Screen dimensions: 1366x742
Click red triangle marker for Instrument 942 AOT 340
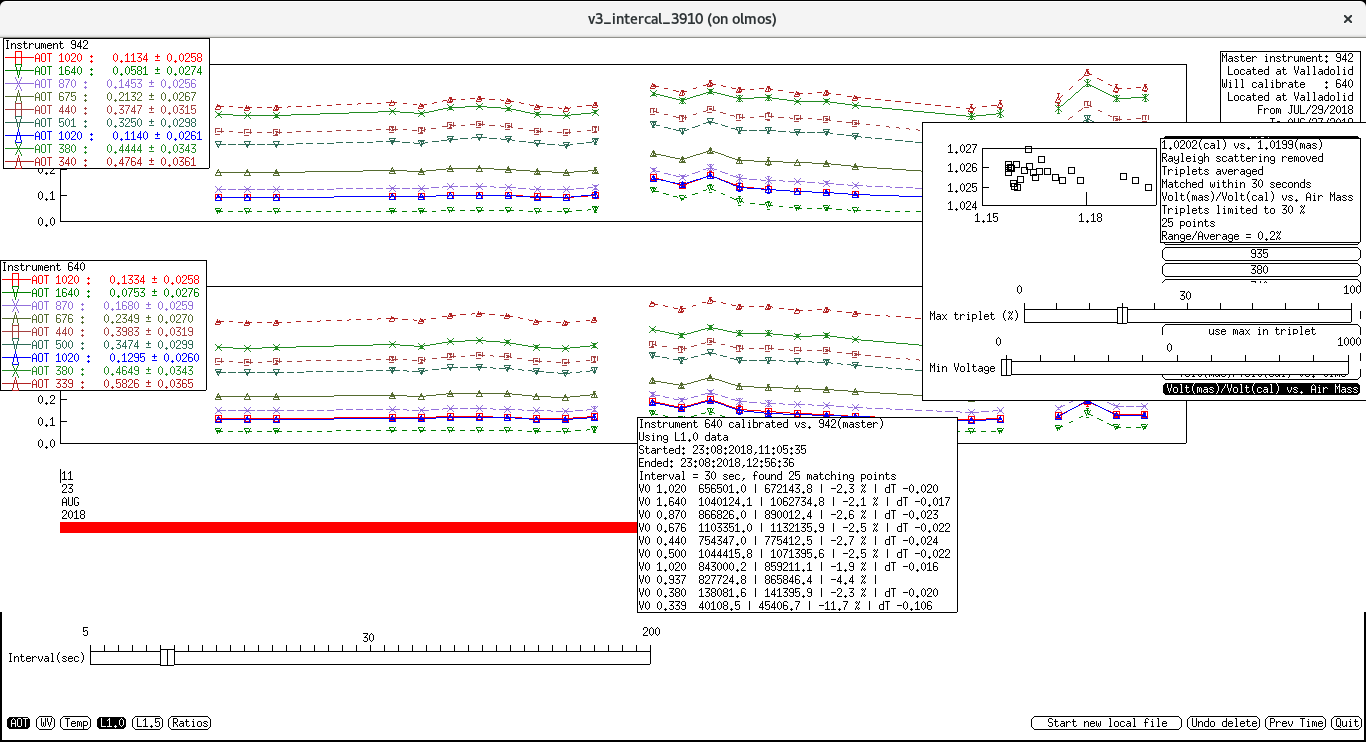(18, 162)
